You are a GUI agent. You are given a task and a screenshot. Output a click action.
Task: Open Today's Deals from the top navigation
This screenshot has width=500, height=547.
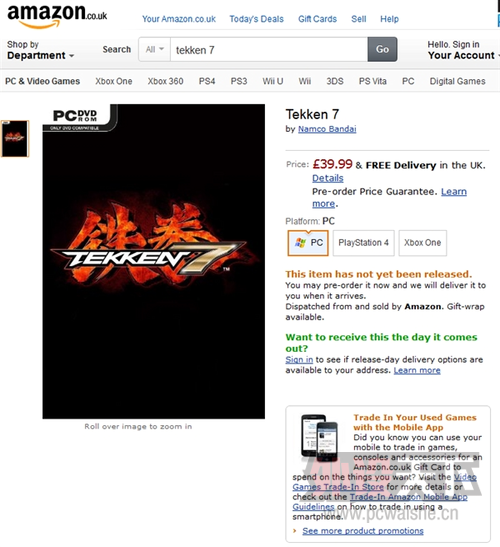tap(256, 19)
